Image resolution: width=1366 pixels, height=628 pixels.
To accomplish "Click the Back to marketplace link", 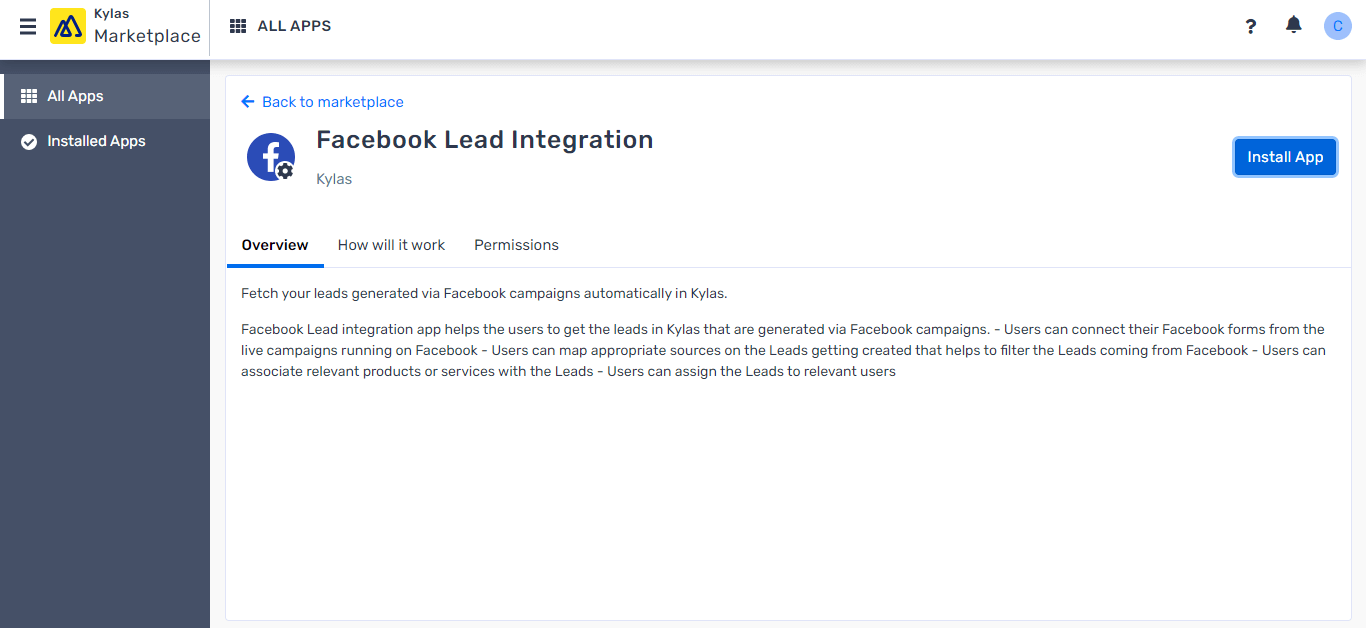I will click(x=332, y=101).
